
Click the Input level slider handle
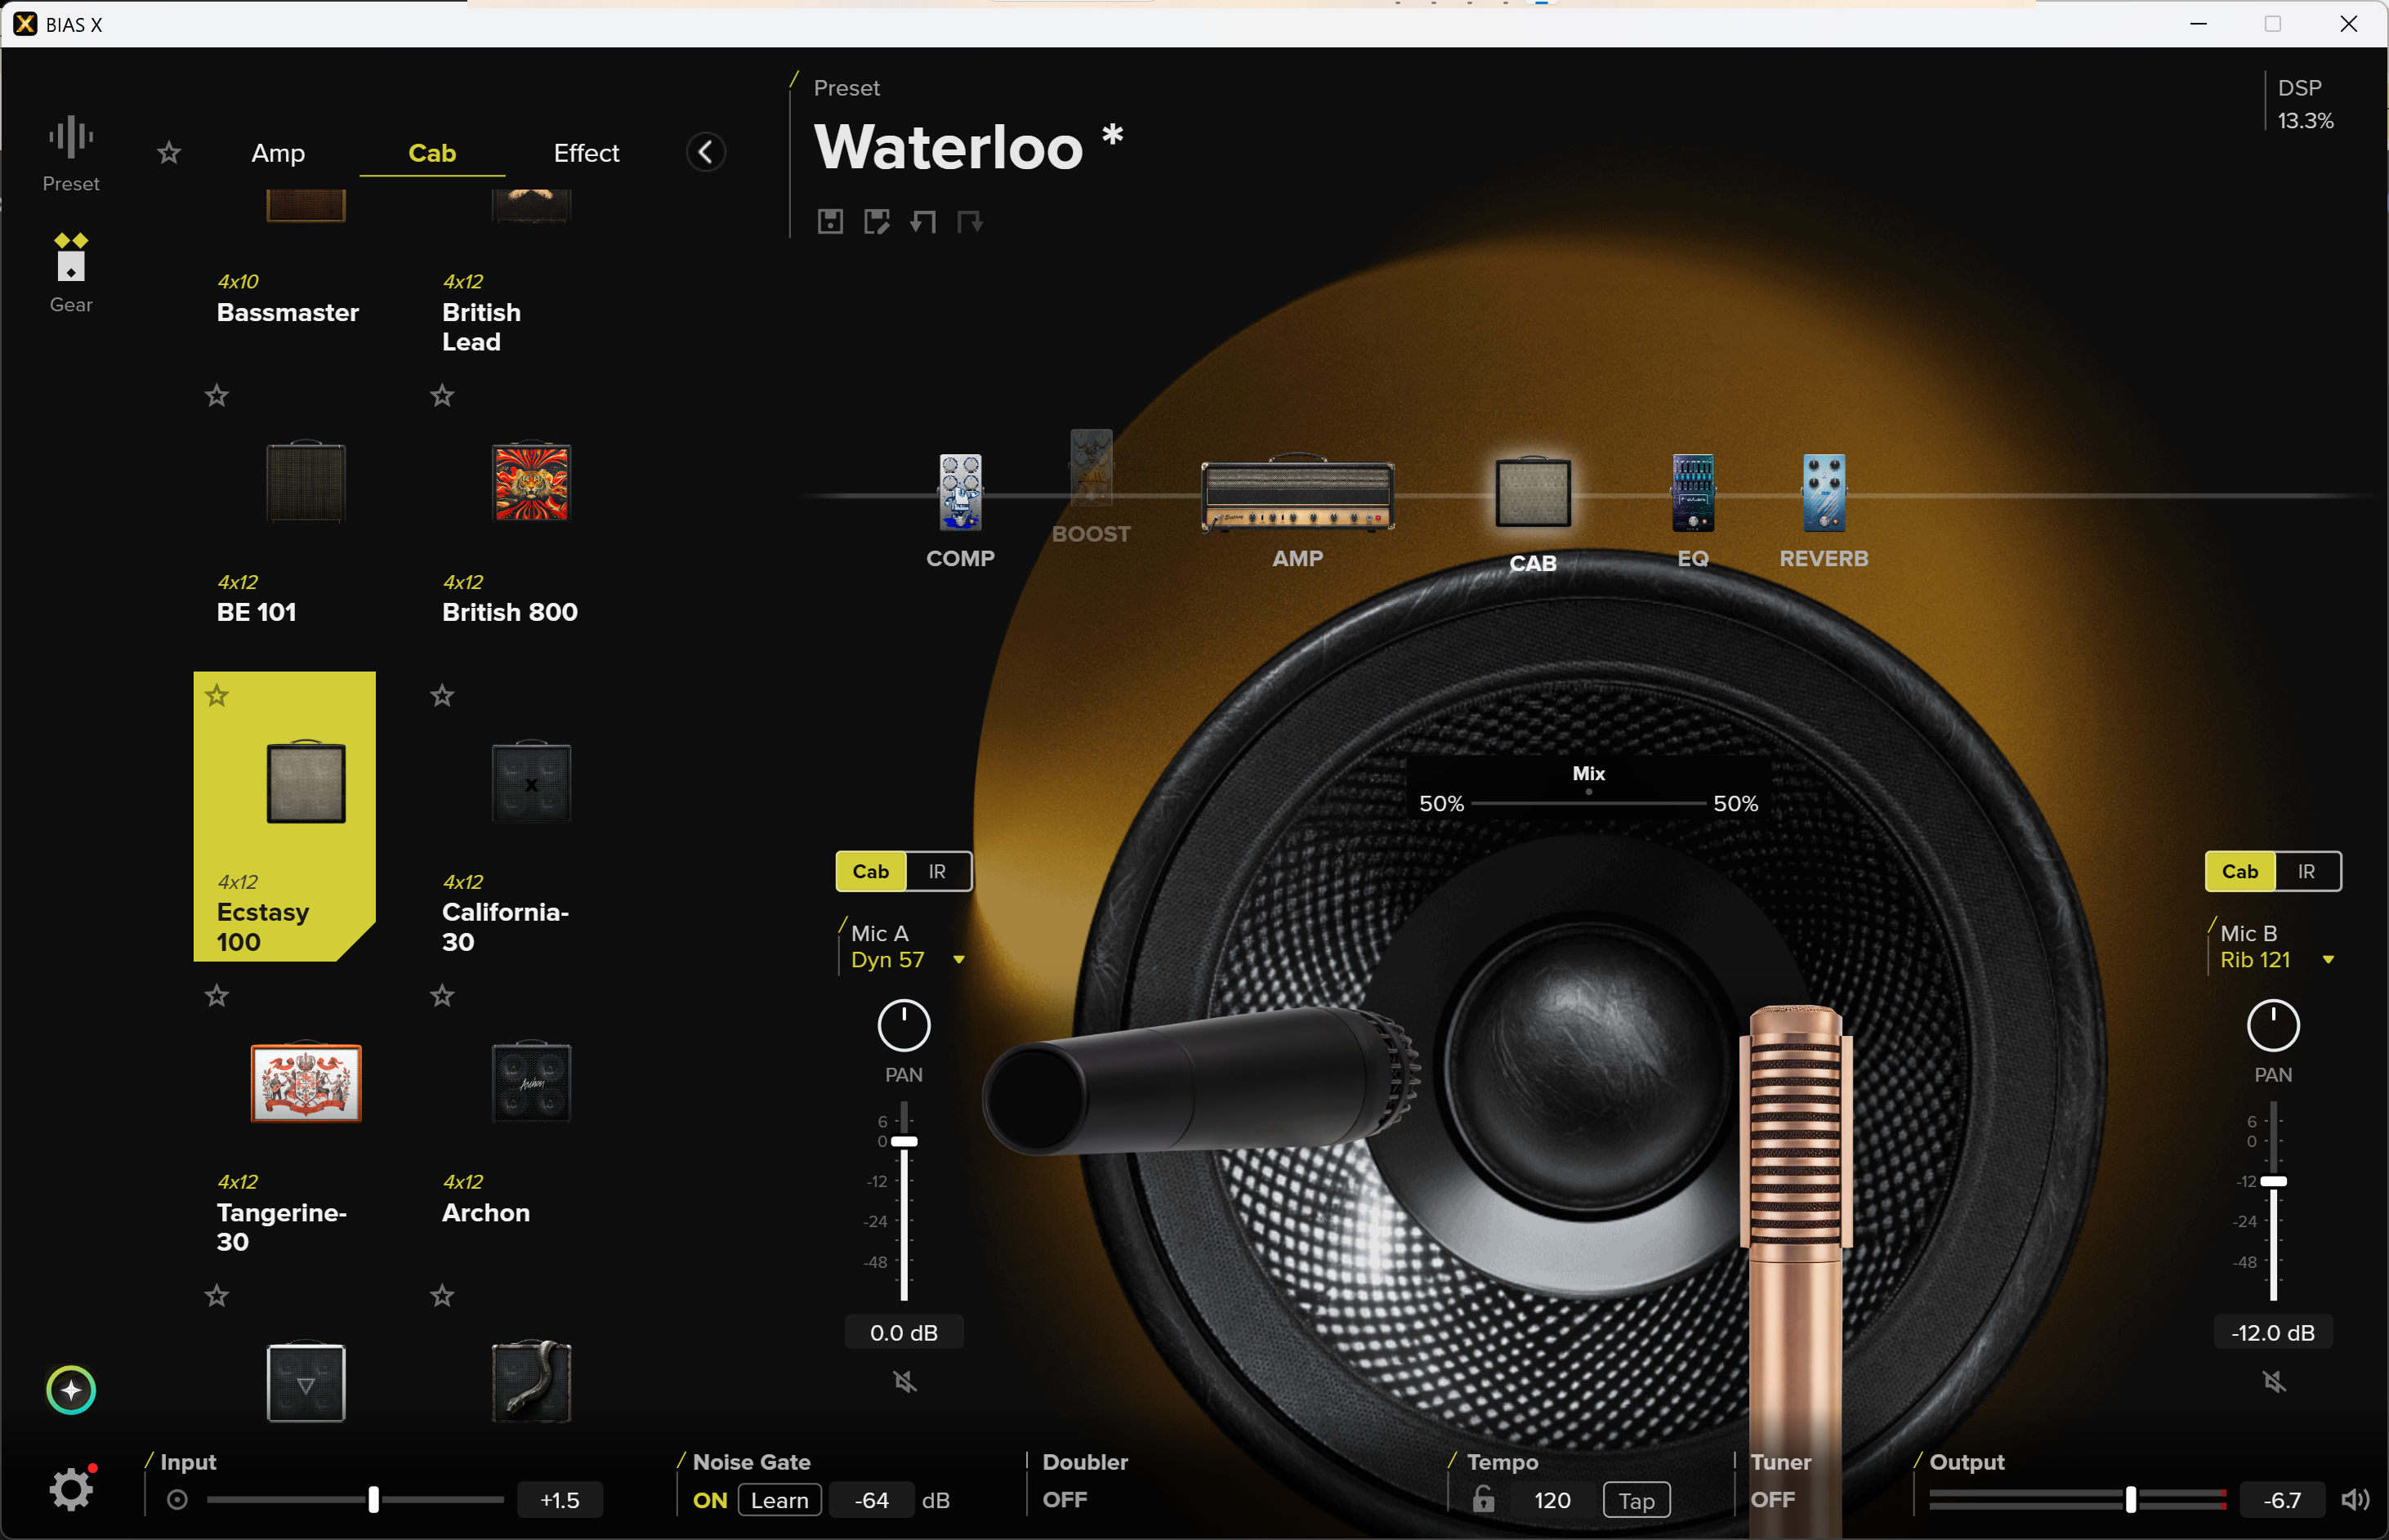[373, 1499]
